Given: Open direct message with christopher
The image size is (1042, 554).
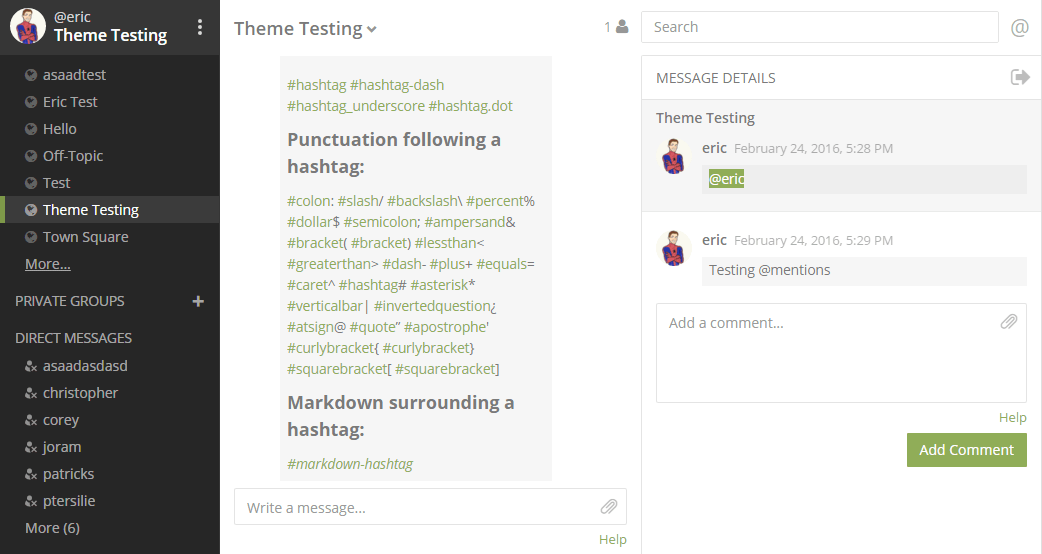Looking at the screenshot, I should [80, 393].
